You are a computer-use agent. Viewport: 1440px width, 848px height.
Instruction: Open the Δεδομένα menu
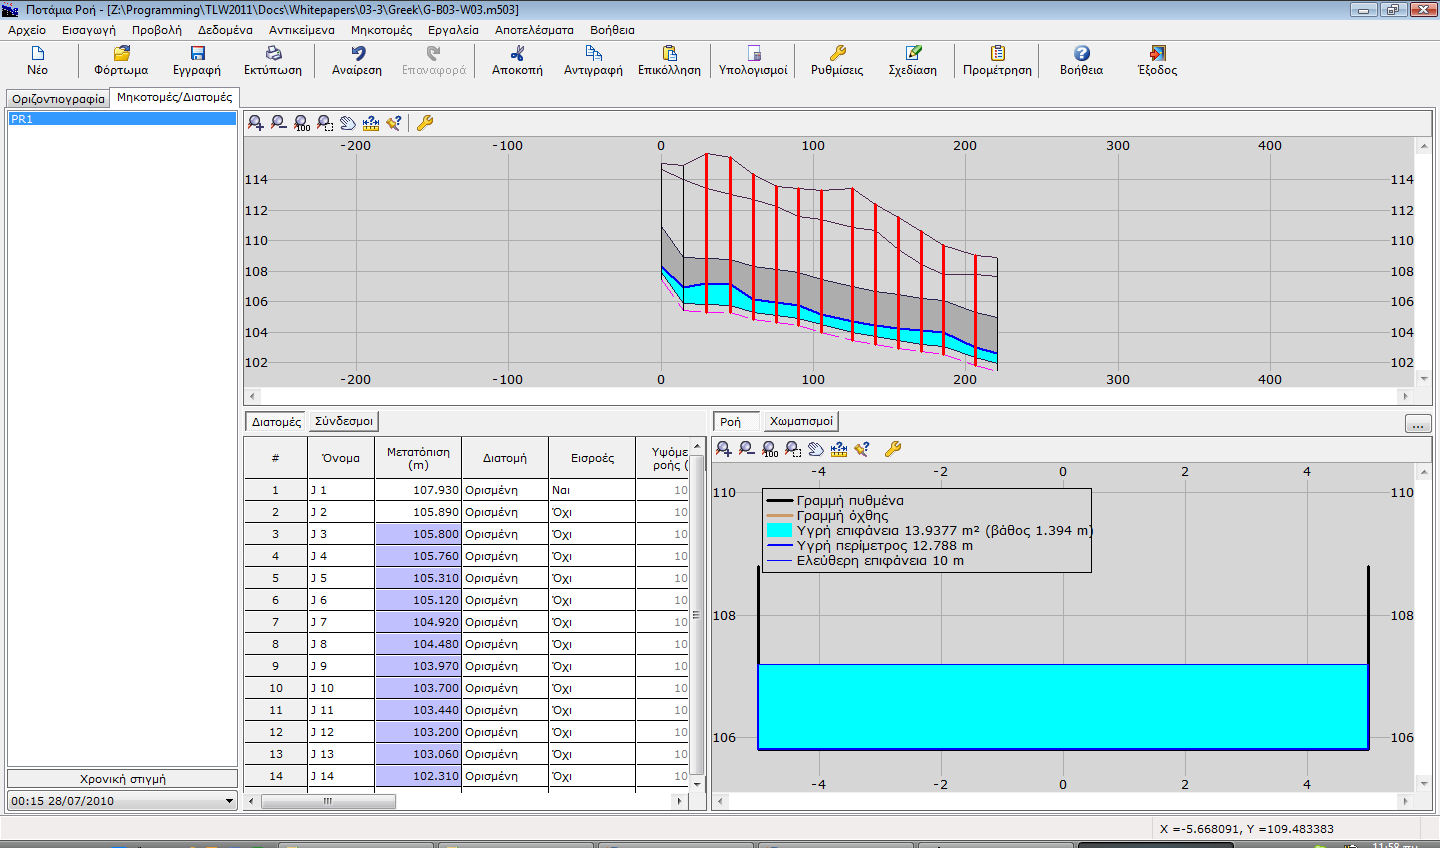pyautogui.click(x=225, y=30)
